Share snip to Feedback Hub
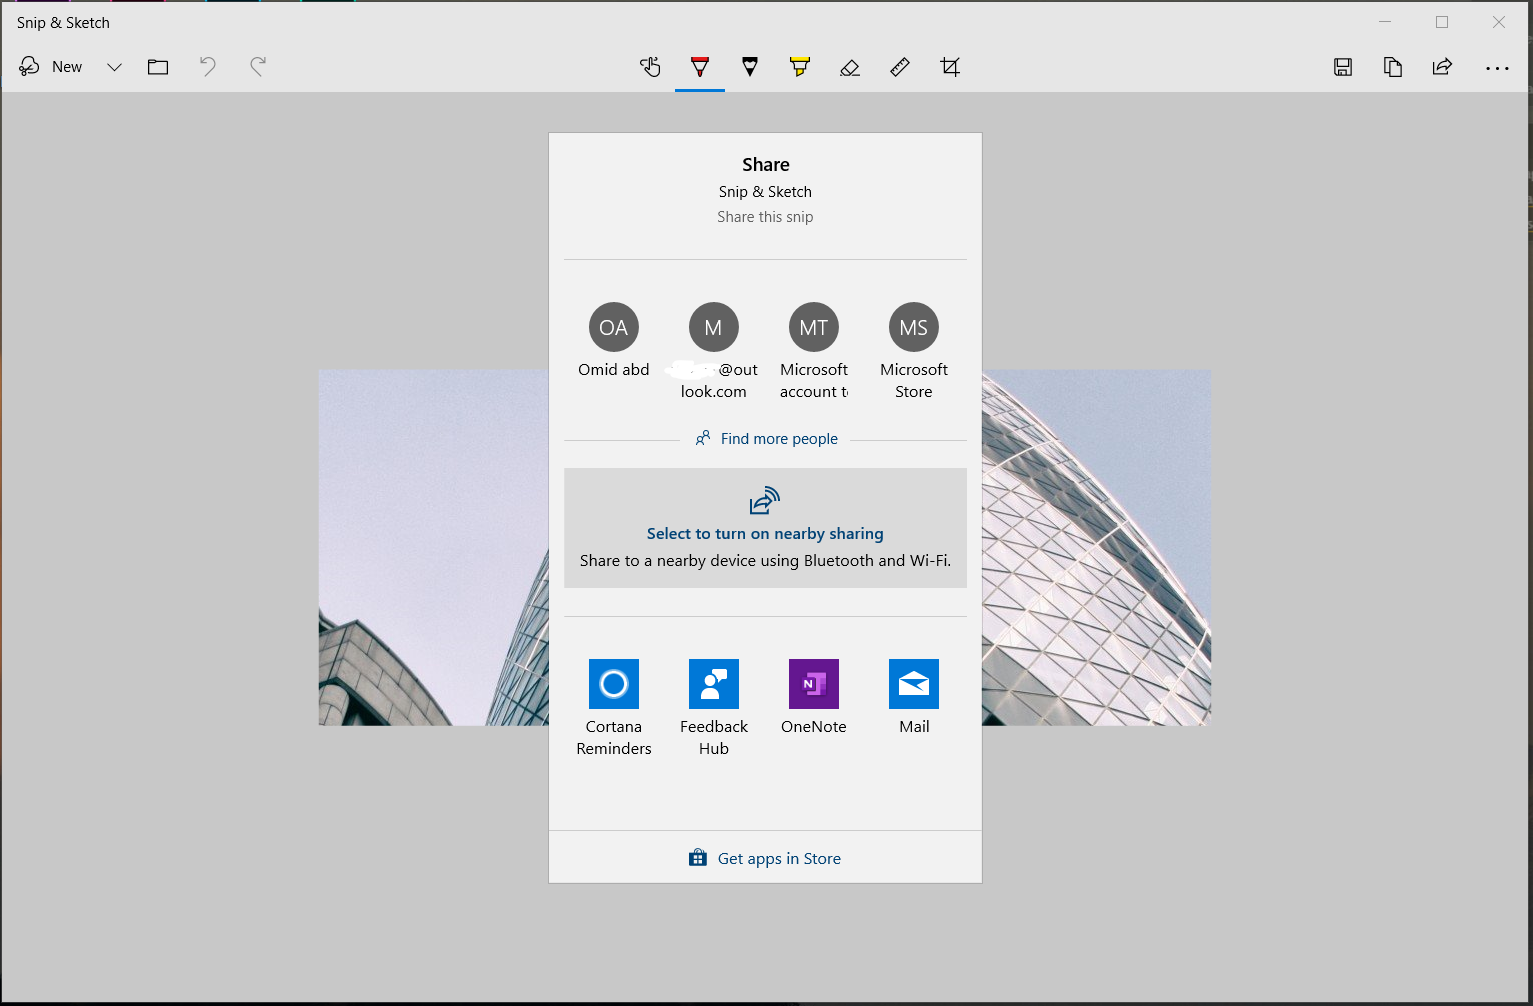Viewport: 1533px width, 1006px height. click(714, 708)
